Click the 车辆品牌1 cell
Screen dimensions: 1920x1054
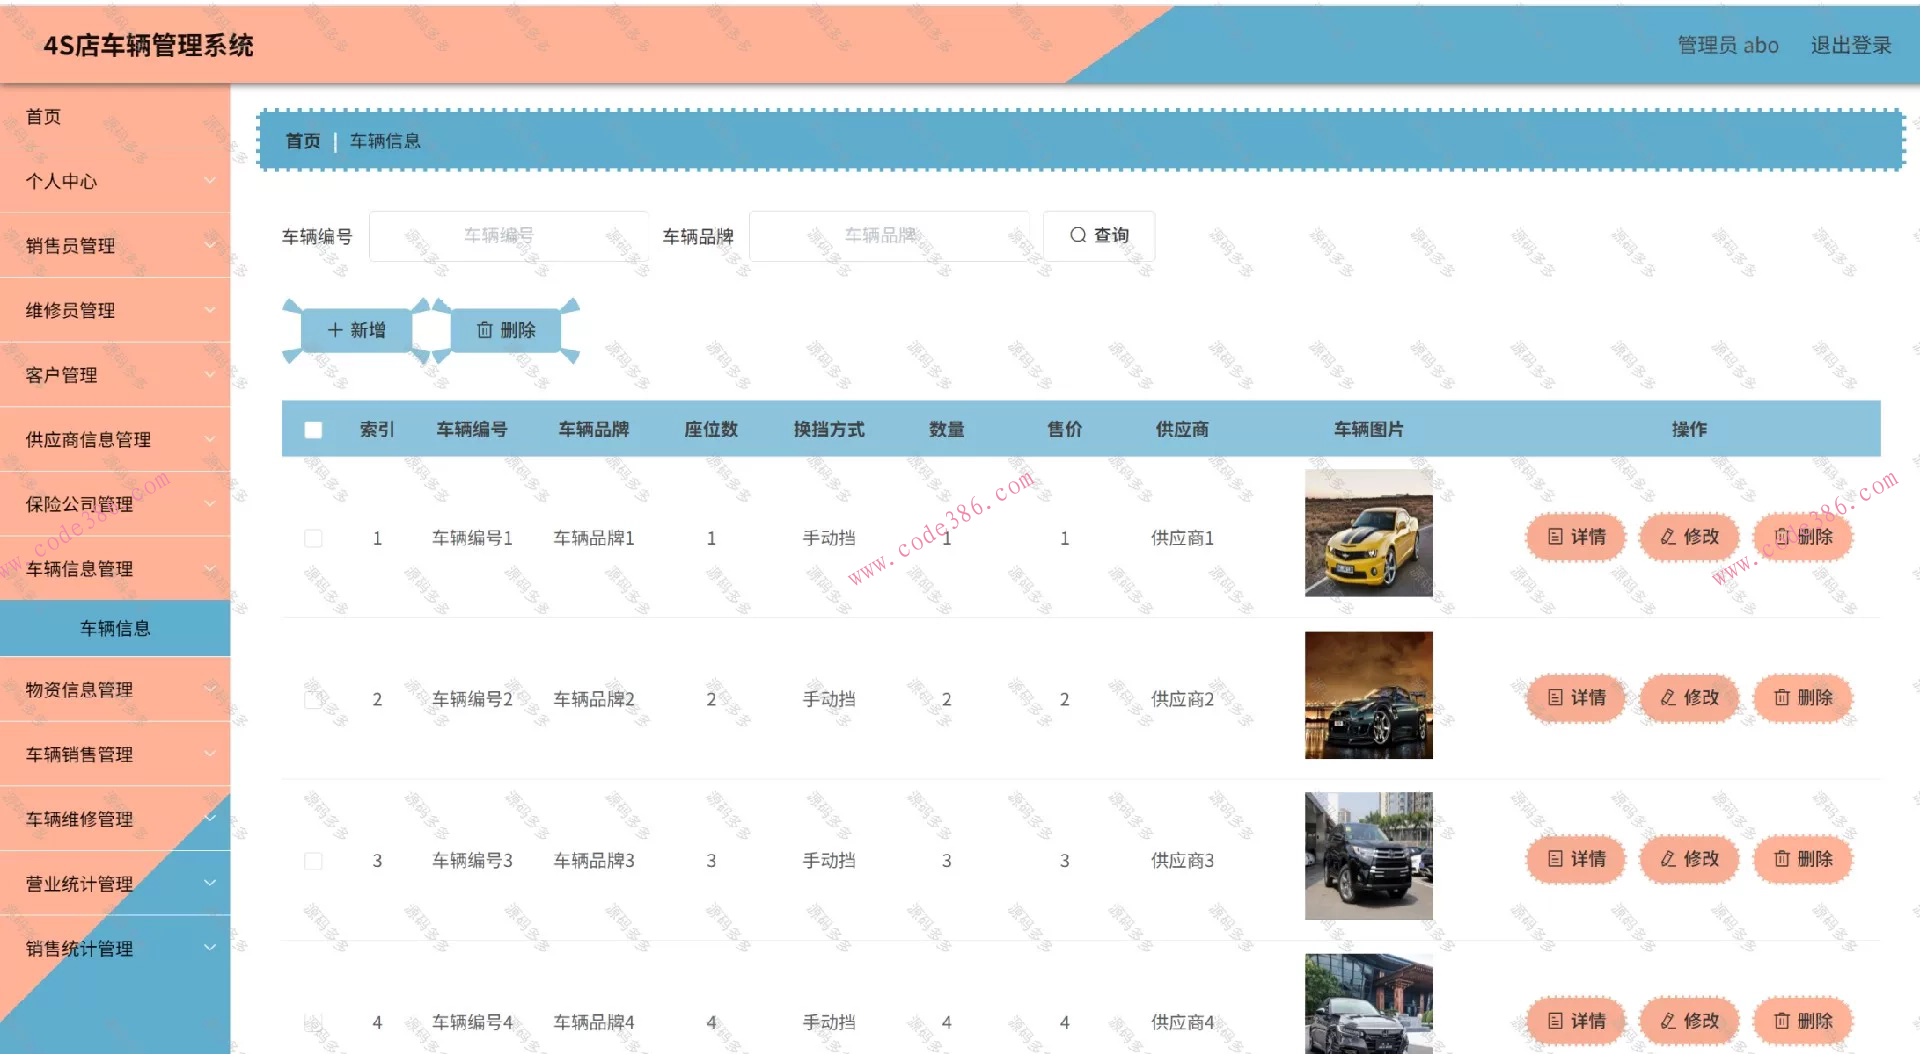pos(594,538)
